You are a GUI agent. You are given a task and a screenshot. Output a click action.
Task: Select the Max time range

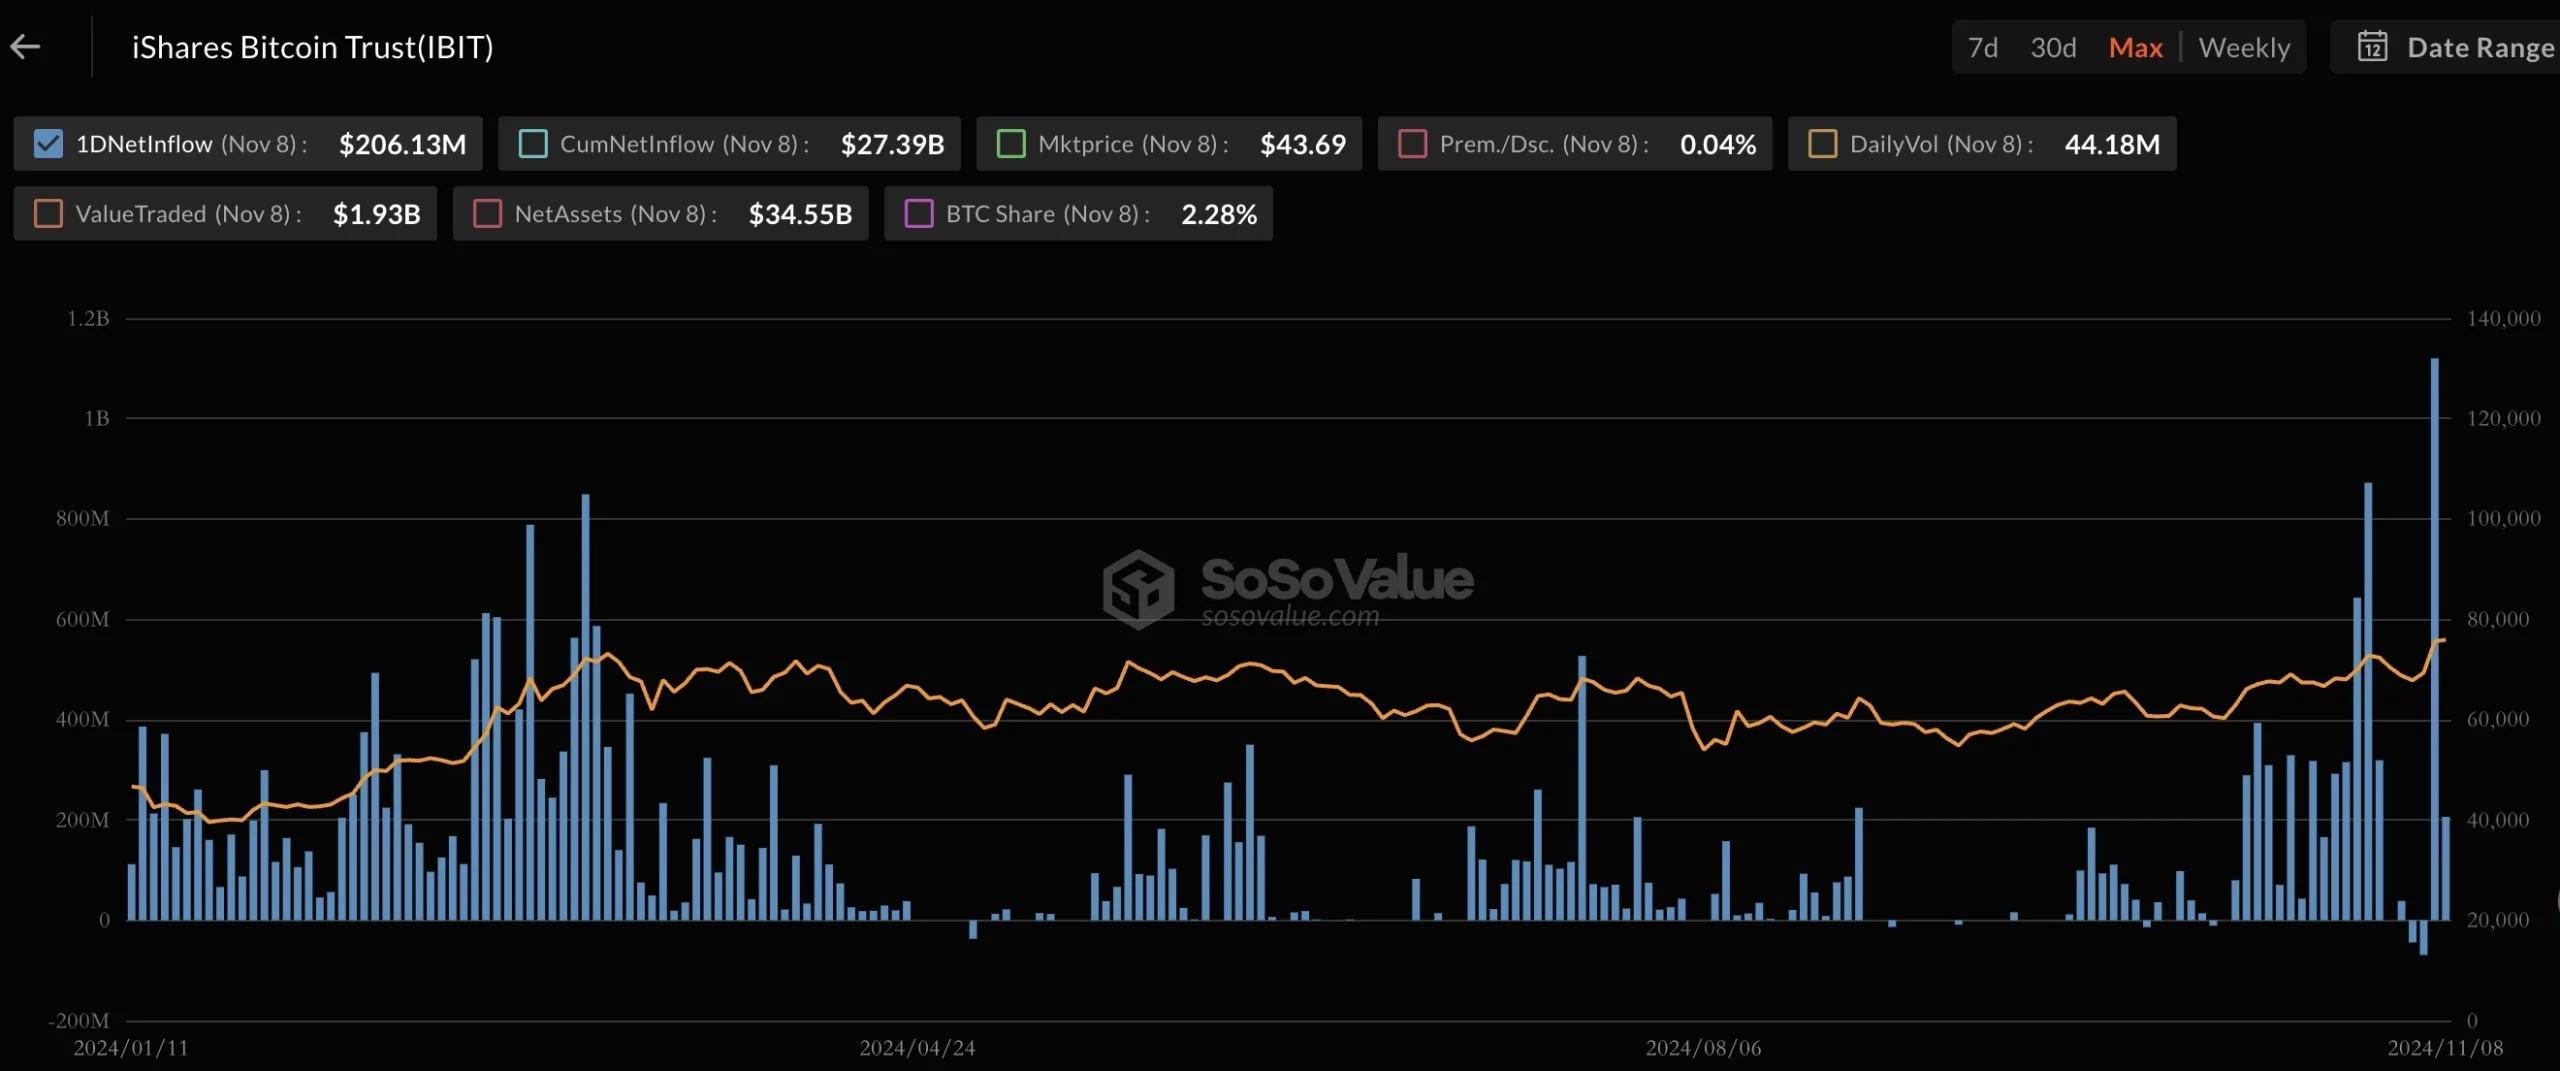pos(2135,47)
